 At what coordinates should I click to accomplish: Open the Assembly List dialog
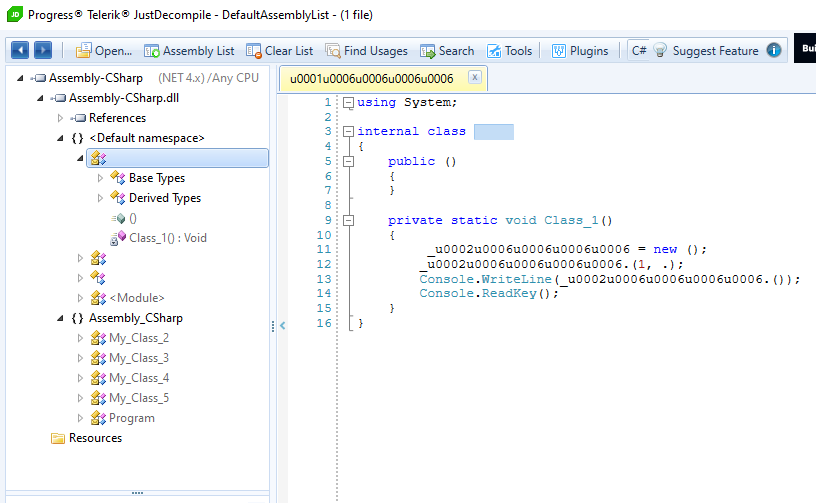point(189,51)
